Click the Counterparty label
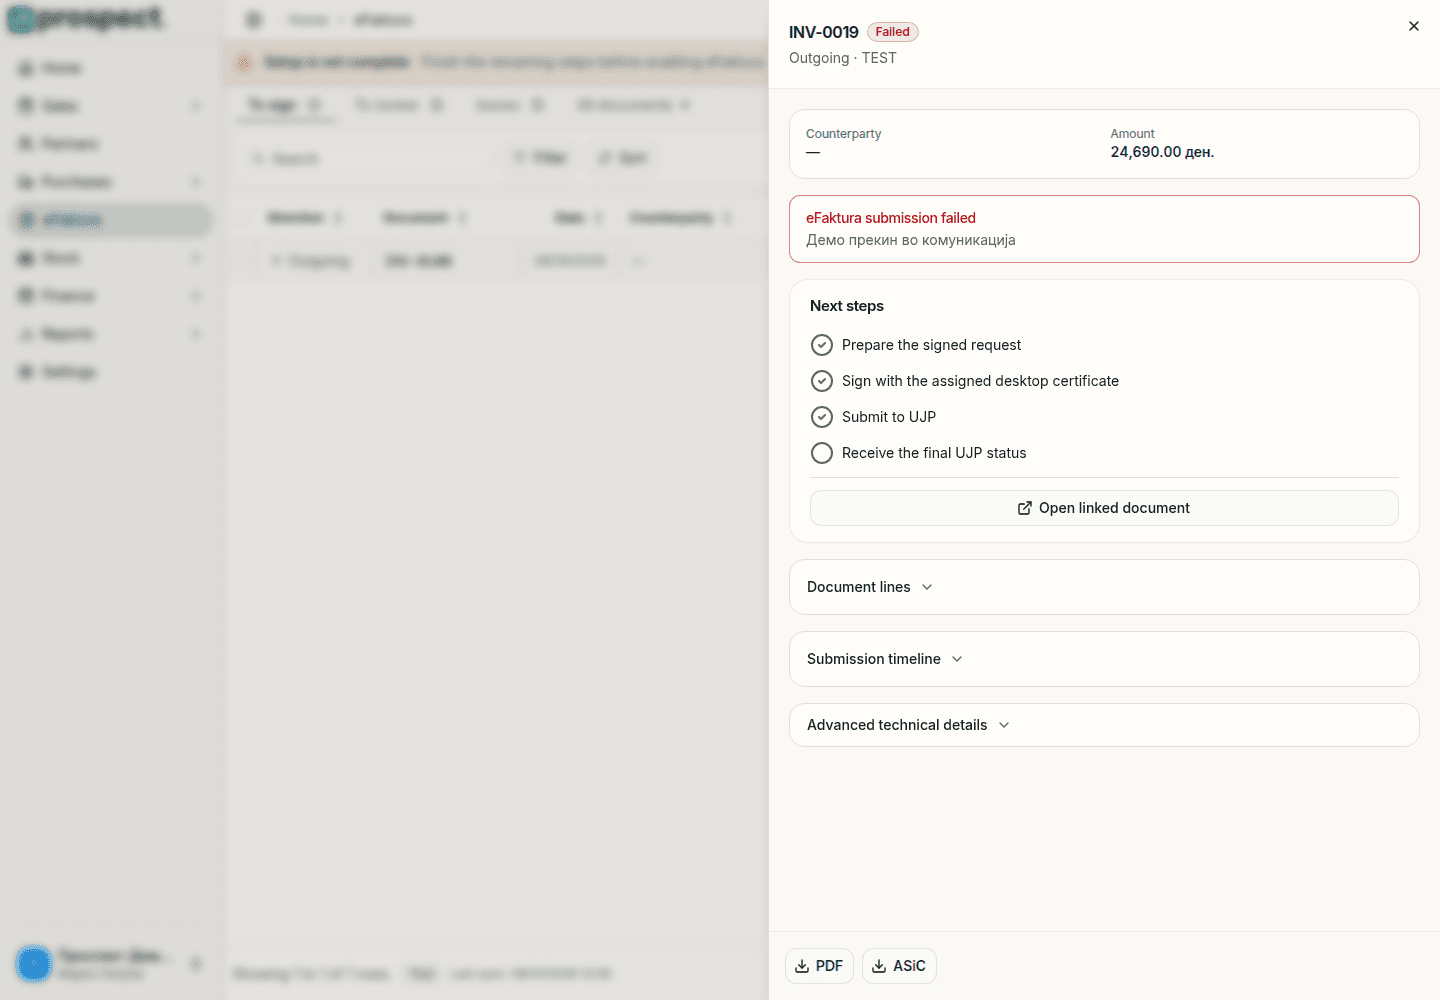The width and height of the screenshot is (1440, 1000). [x=844, y=134]
